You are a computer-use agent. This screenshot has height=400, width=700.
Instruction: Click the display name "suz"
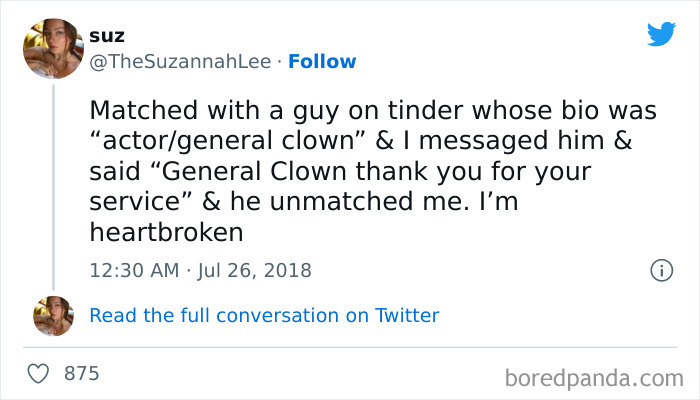click(106, 36)
